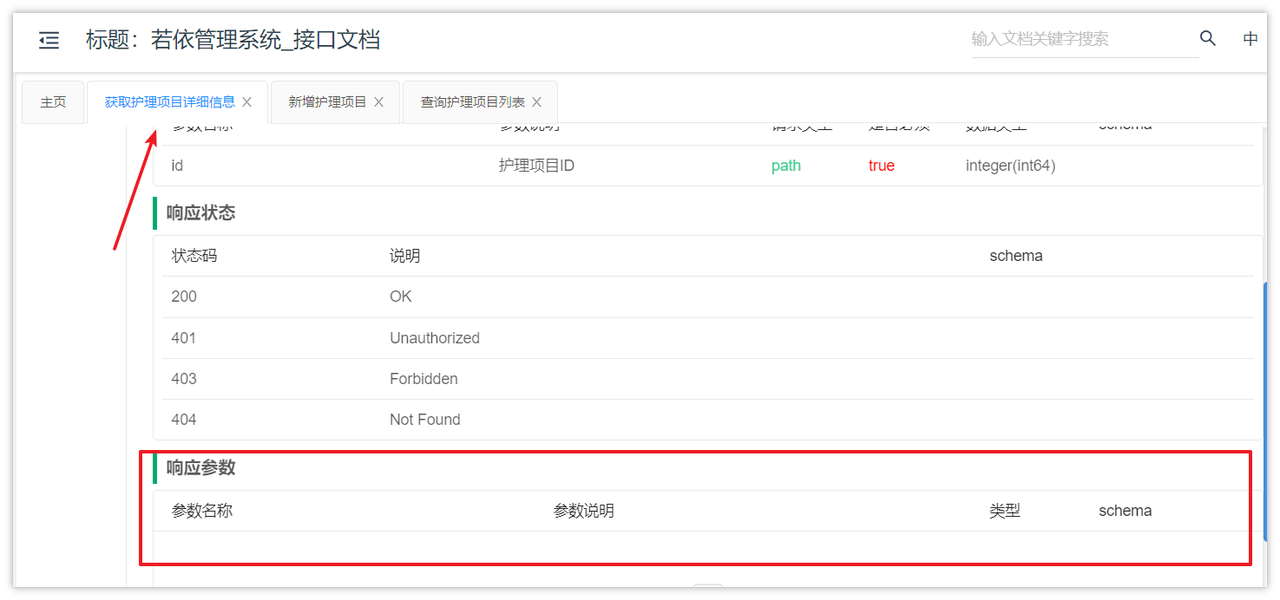Image resolution: width=1280 pixels, height=600 pixels.
Task: Click the 200 OK status row
Action: point(707,297)
